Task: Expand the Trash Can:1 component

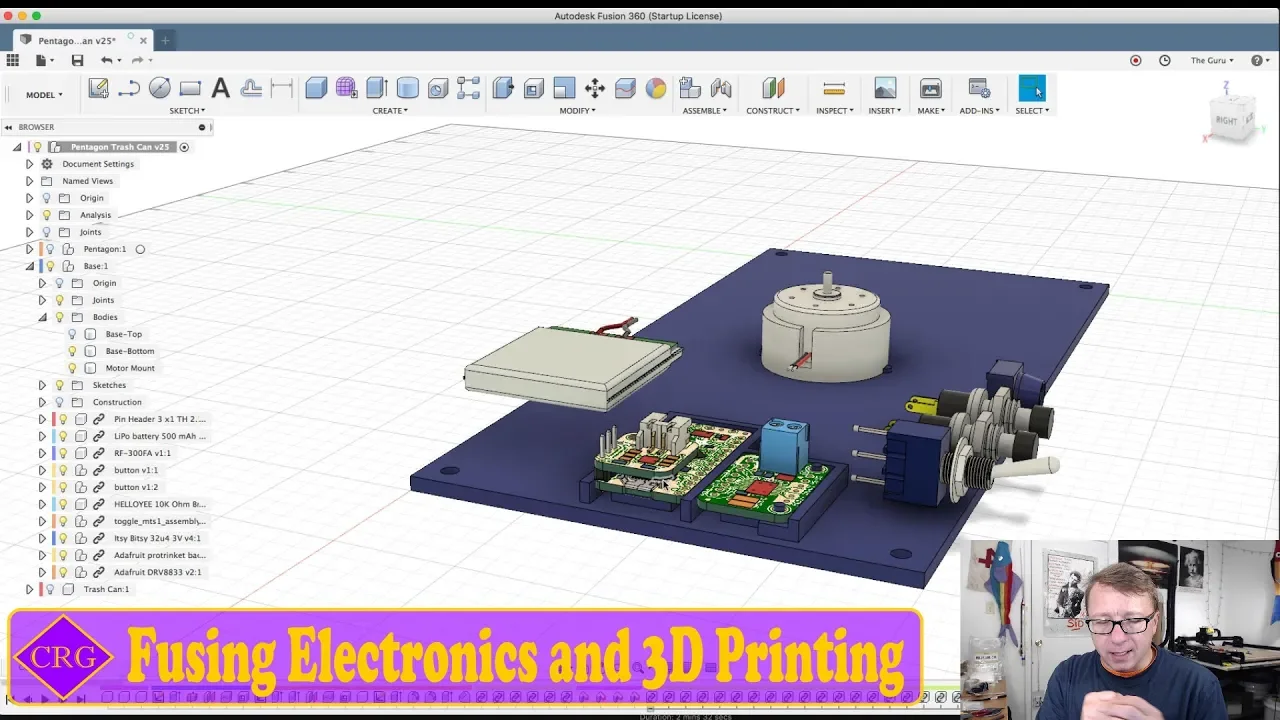Action: (29, 589)
